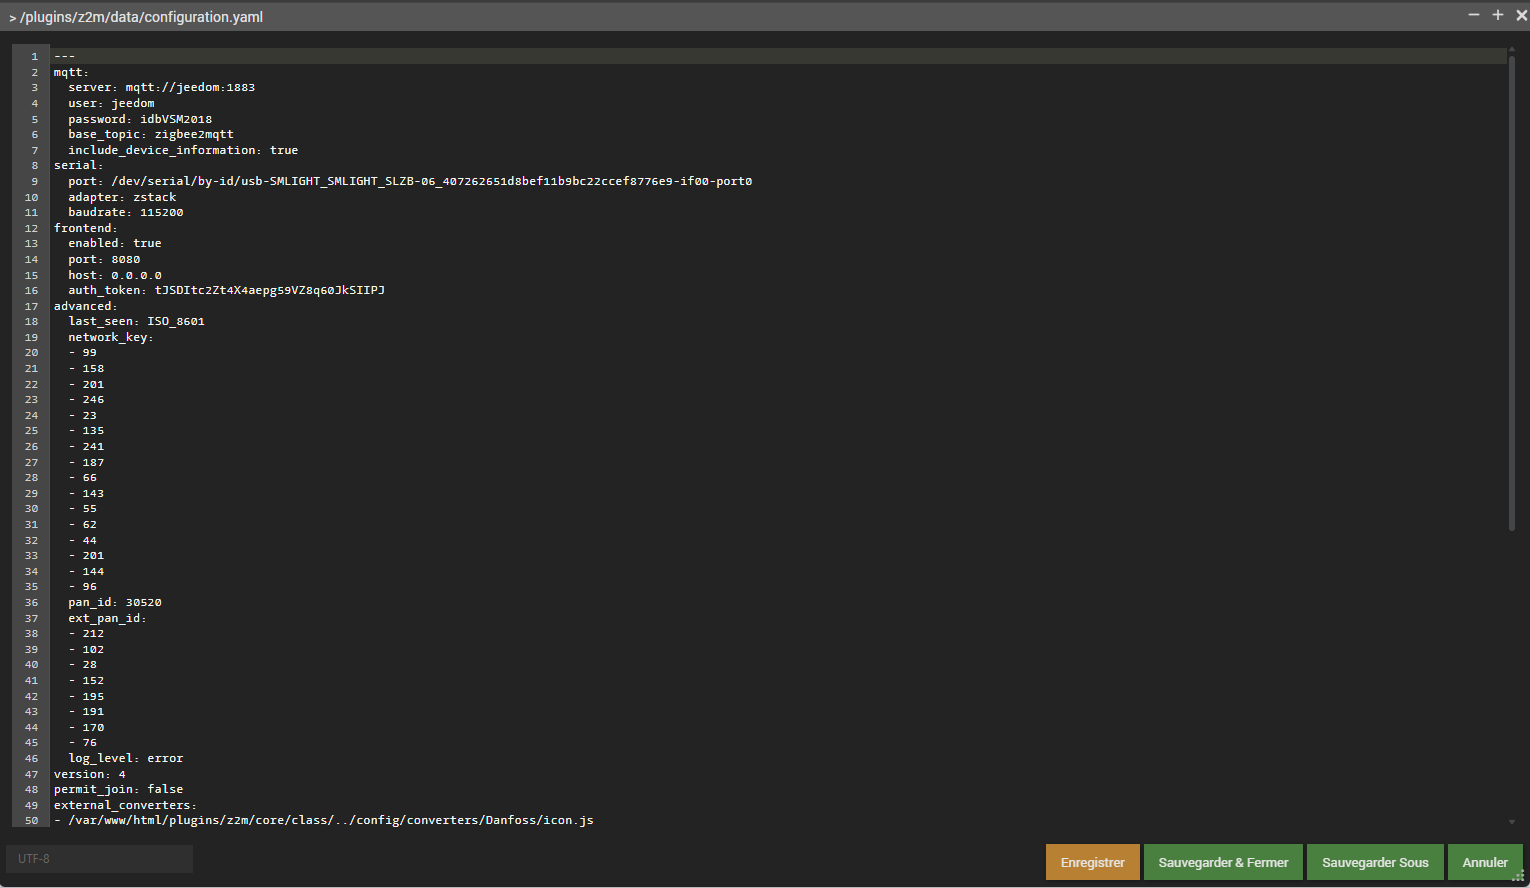Place cursor on the auth_token line
The width and height of the screenshot is (1530, 888).
[x=226, y=291]
